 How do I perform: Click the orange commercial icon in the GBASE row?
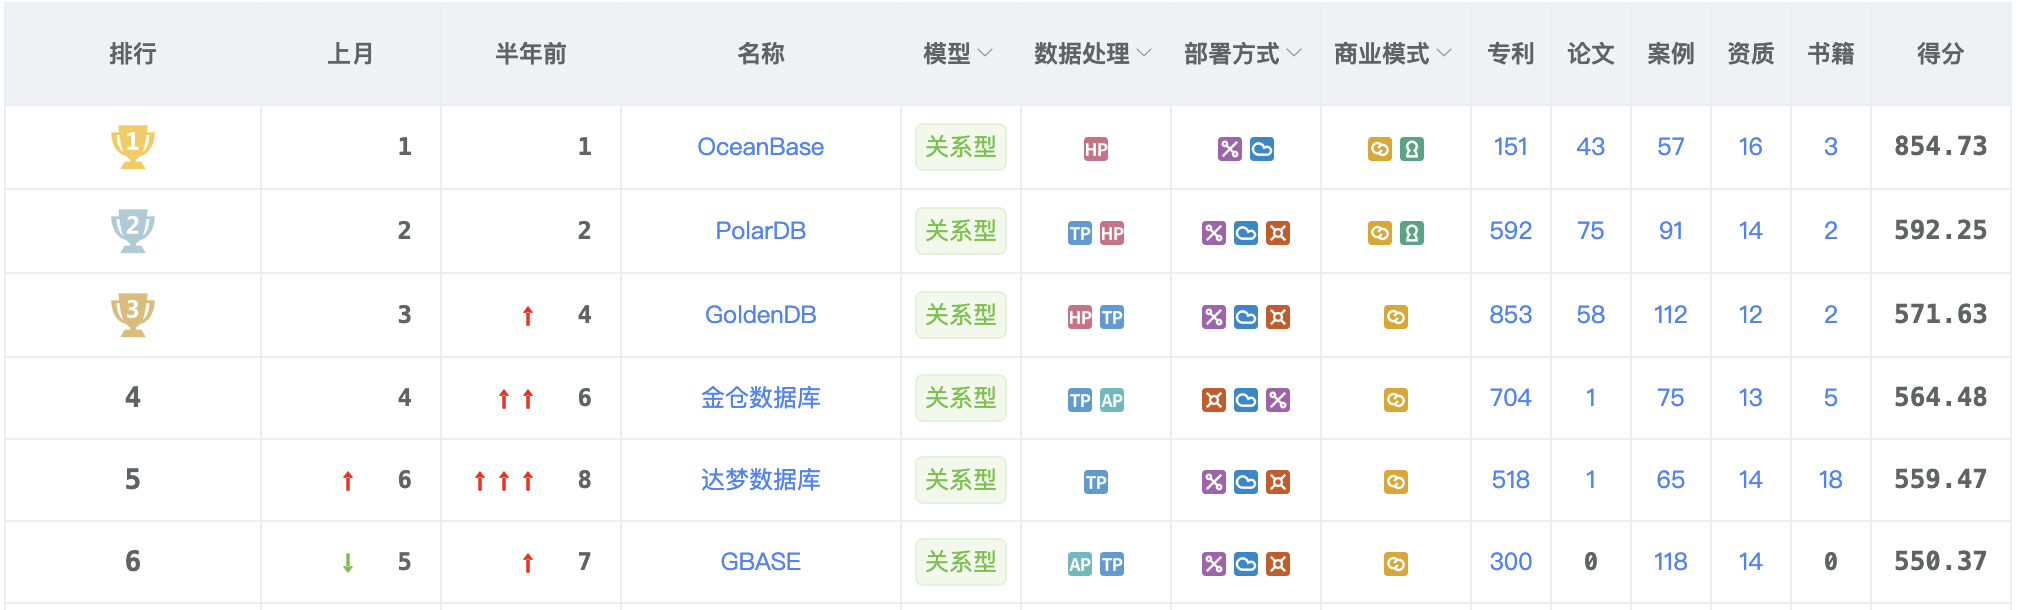point(1396,564)
